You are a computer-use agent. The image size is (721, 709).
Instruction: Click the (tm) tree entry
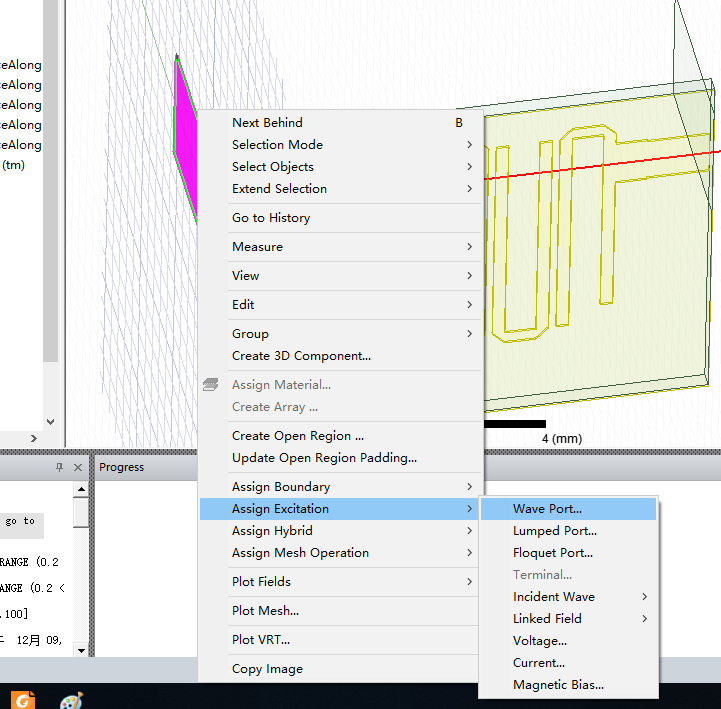click(13, 165)
